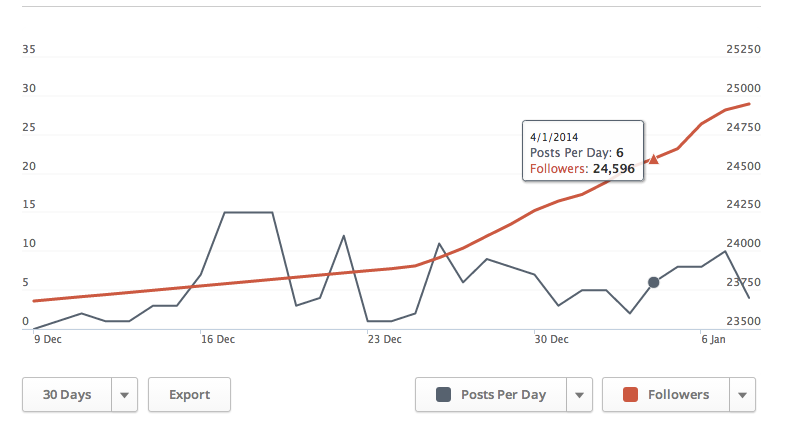Screen dimensions: 801x431
Task: Expand the Followers dropdown arrow
Action: pos(742,395)
